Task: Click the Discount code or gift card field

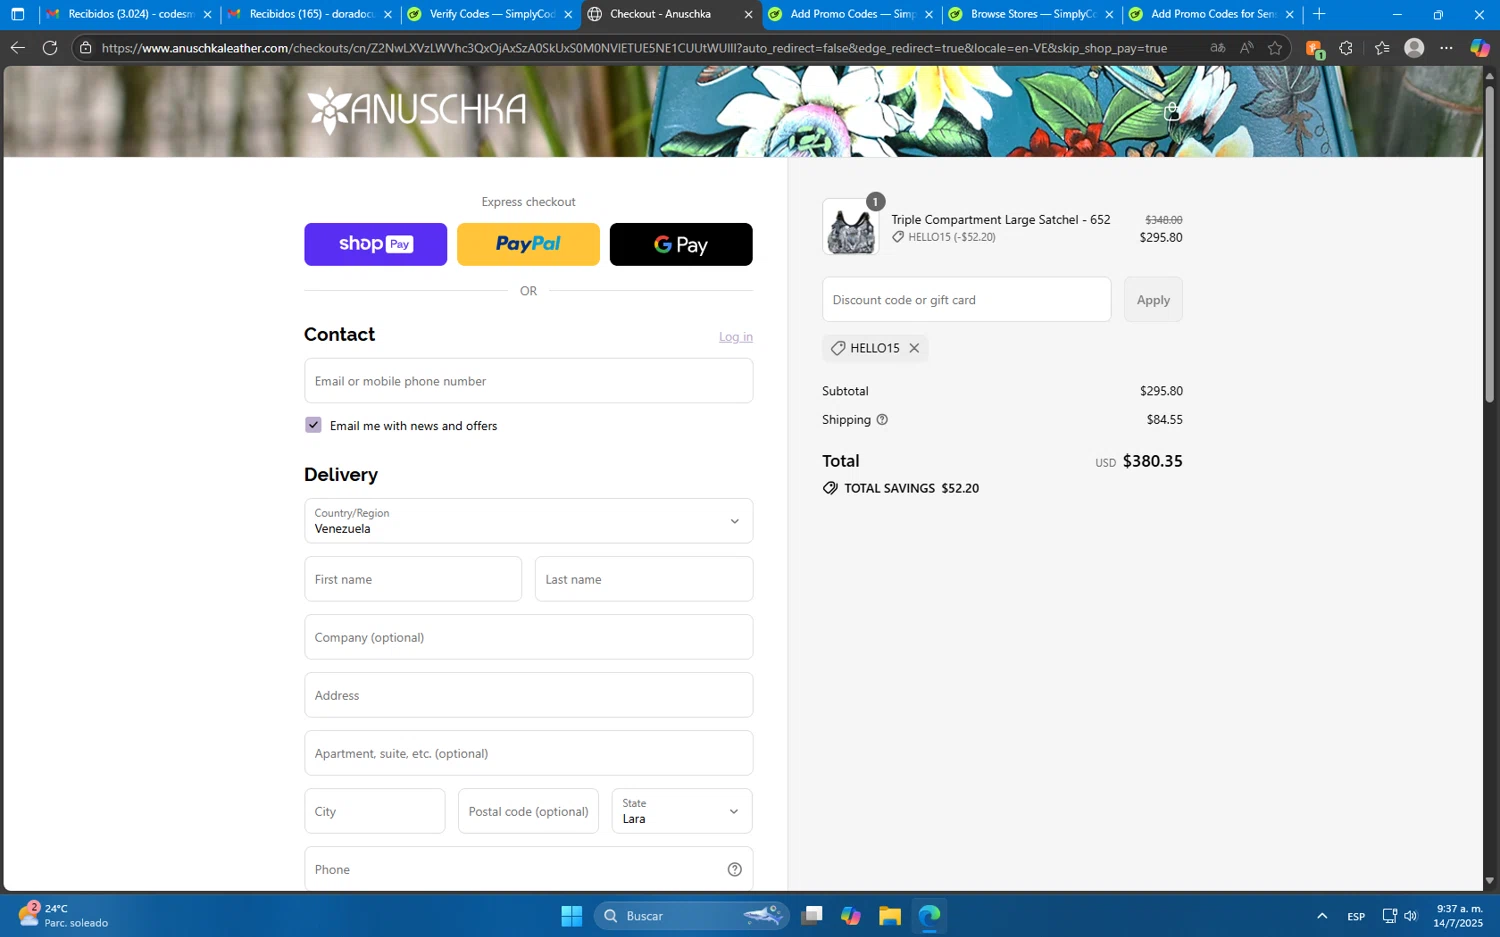Action: (x=966, y=300)
